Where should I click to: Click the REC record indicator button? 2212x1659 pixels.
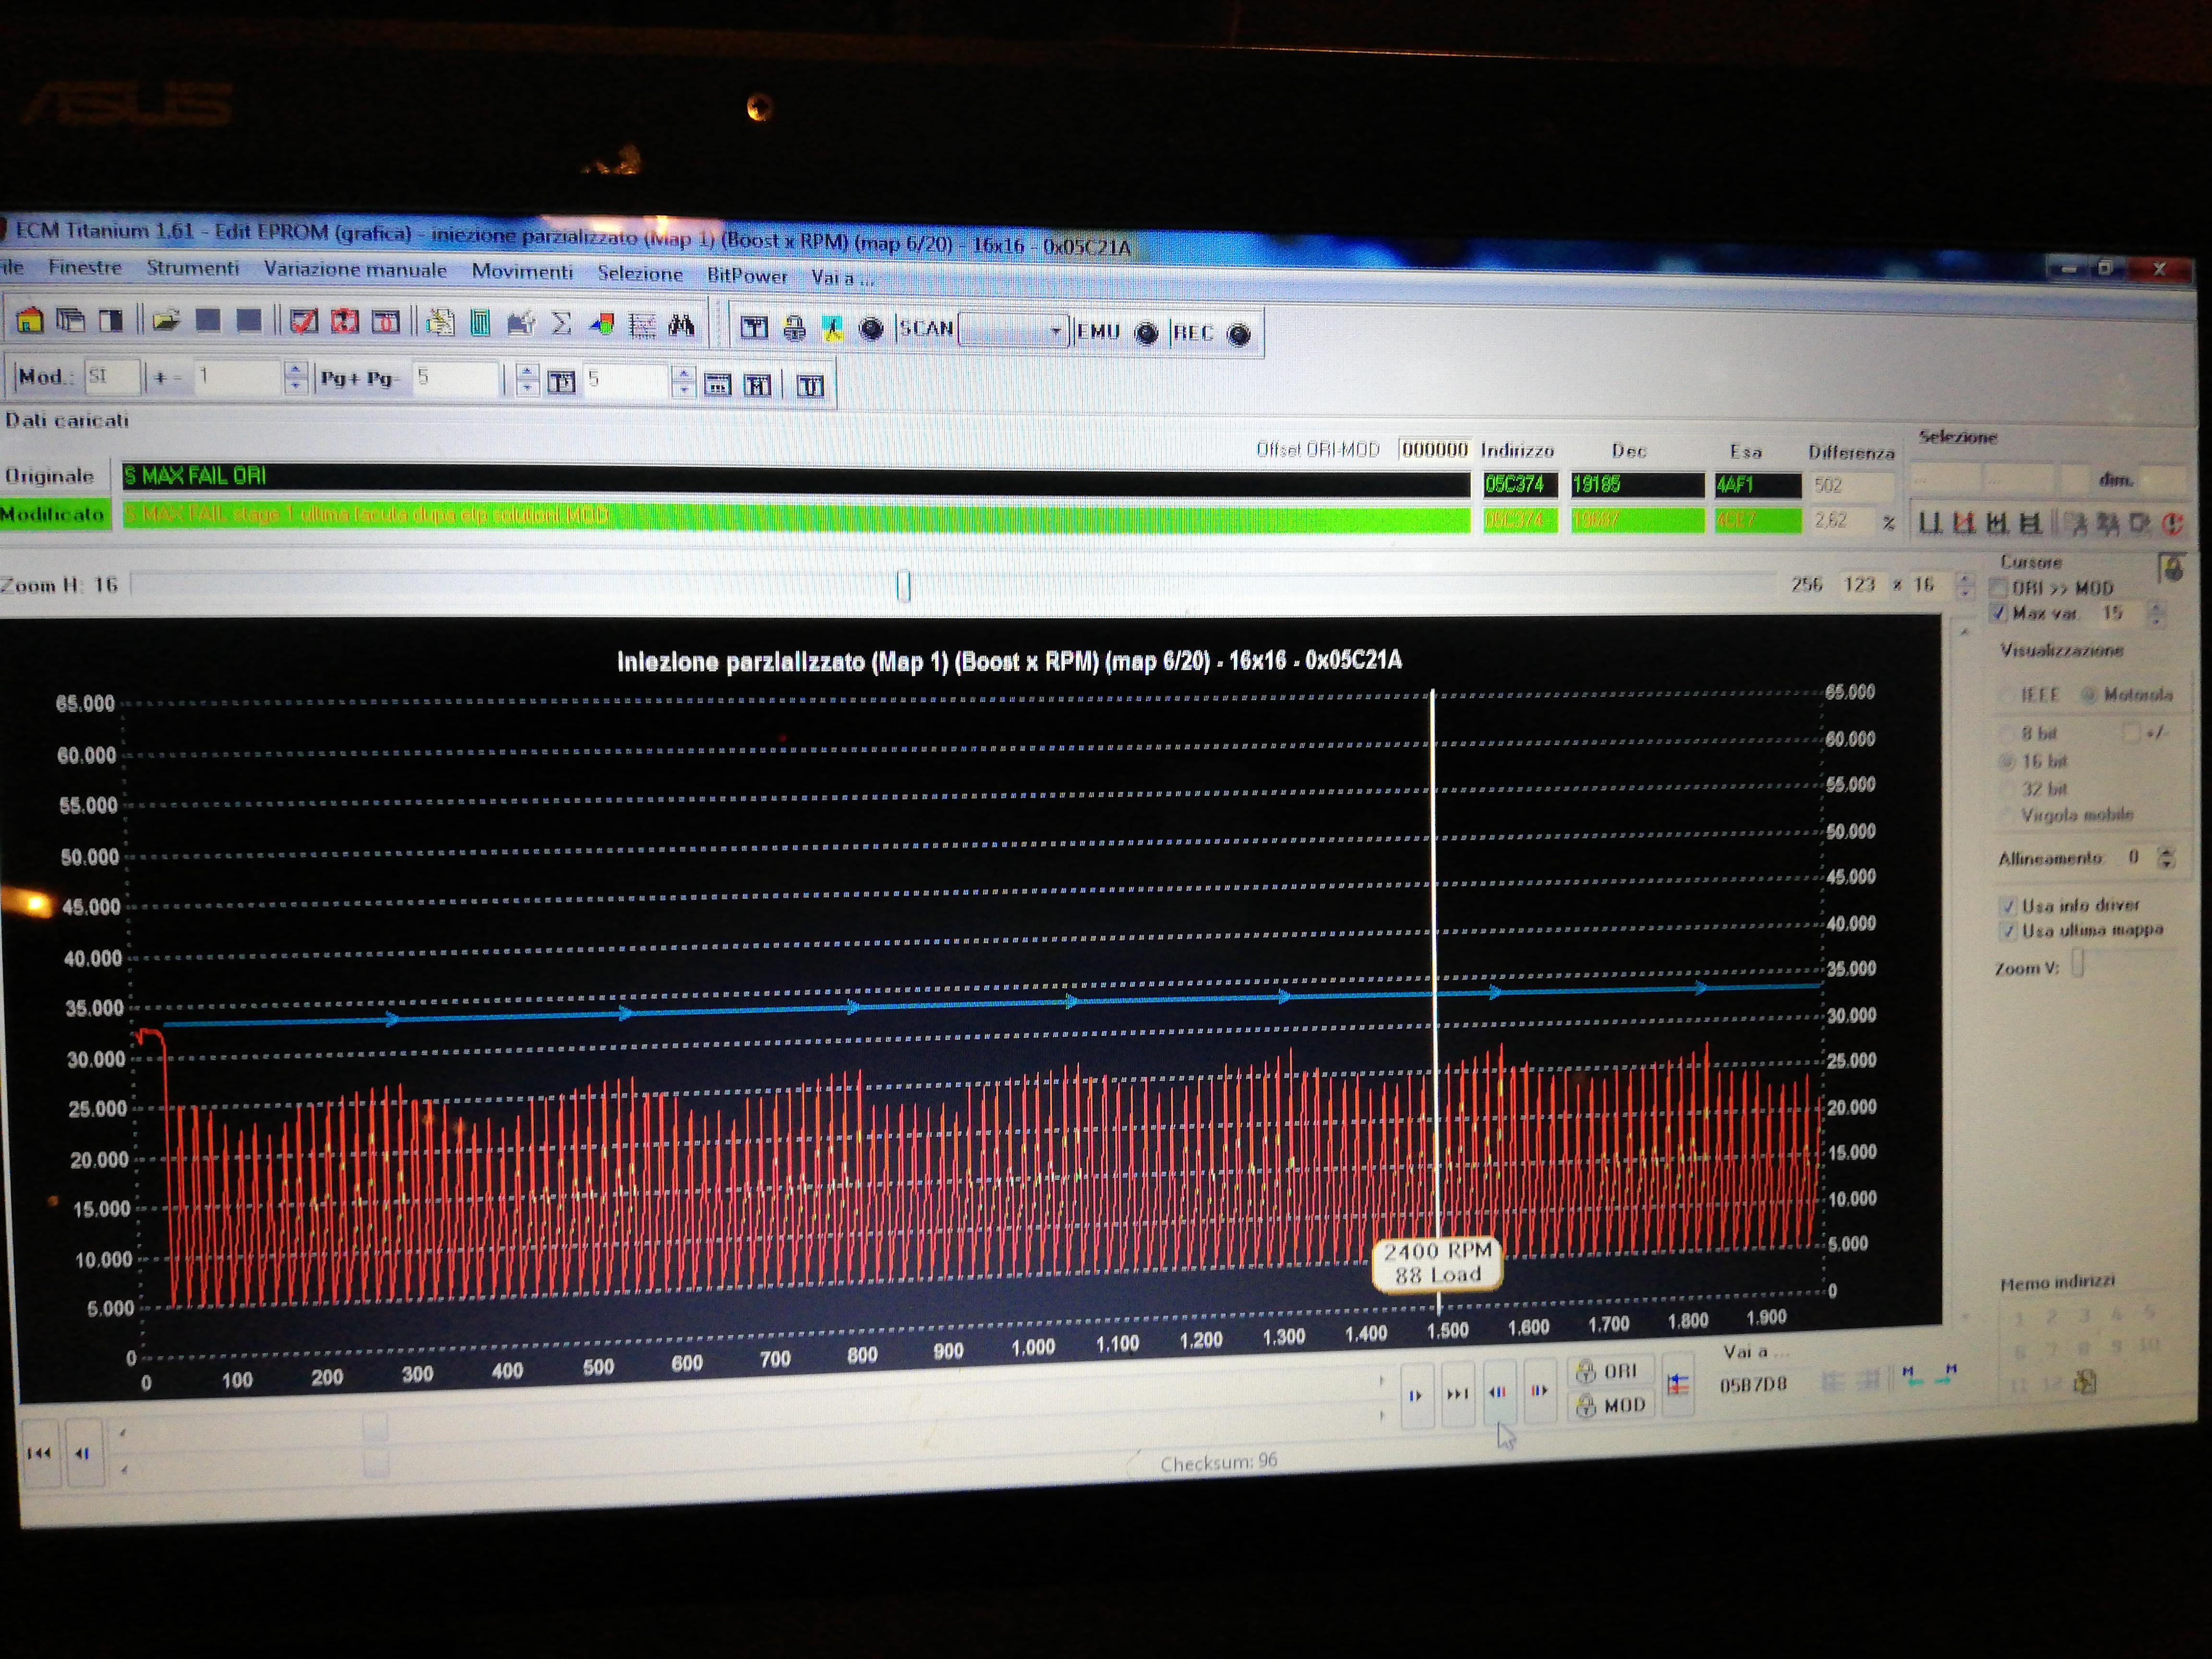point(1238,334)
